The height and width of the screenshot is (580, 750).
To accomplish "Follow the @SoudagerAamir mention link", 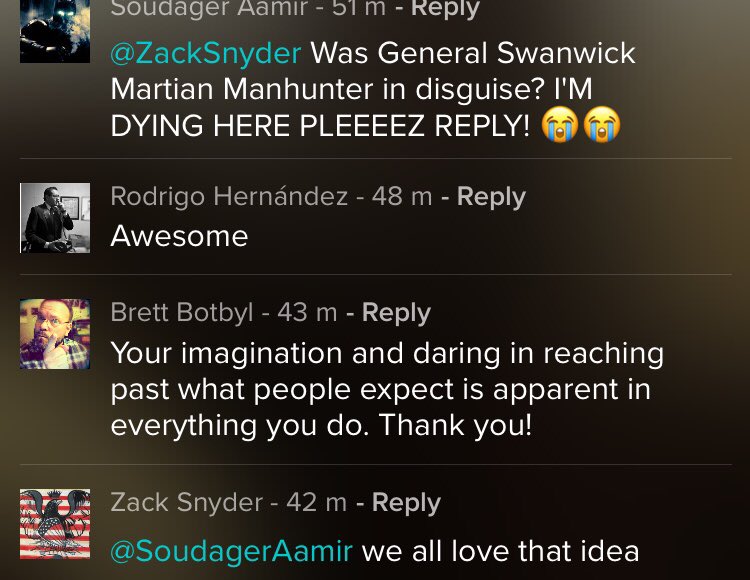I will pos(231,550).
